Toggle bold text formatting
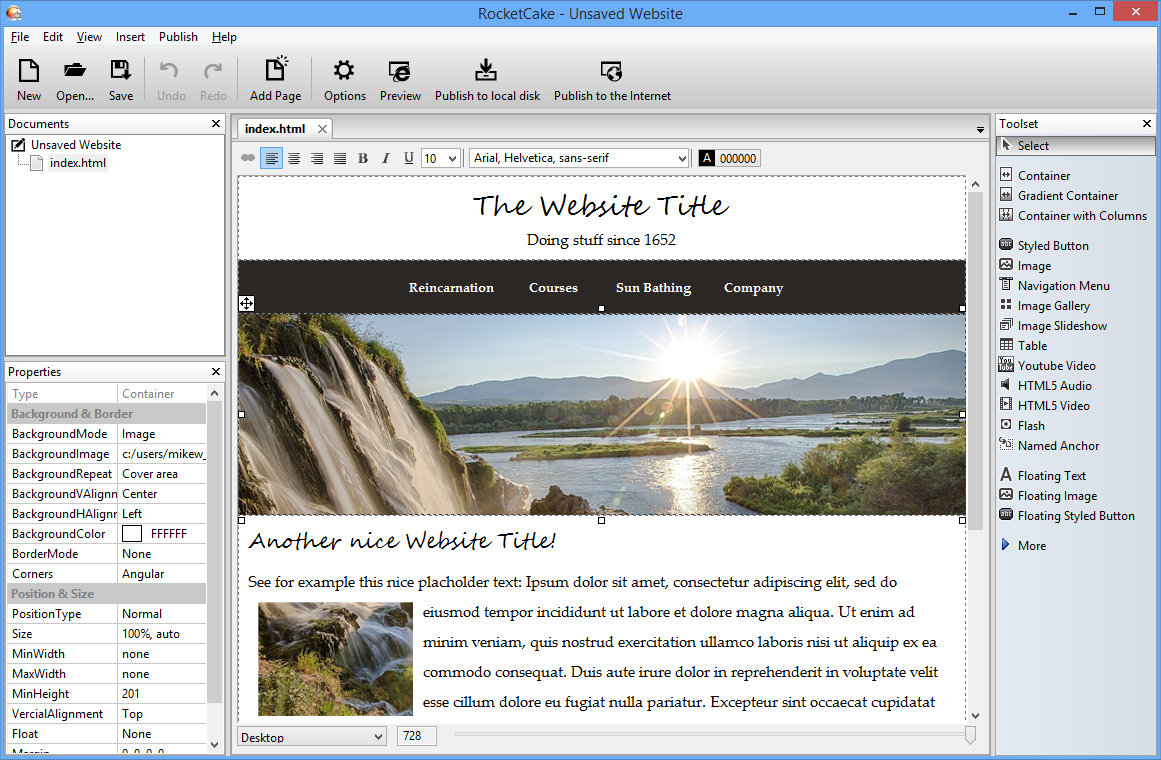1161x760 pixels. 363,158
